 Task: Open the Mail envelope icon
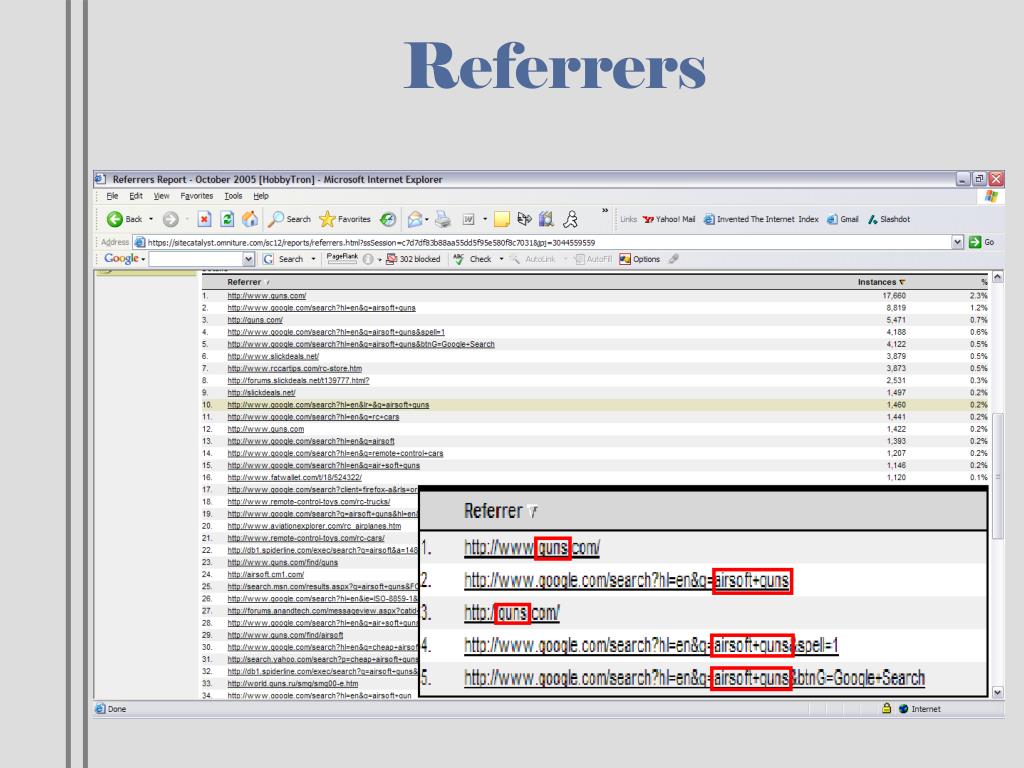[415, 219]
